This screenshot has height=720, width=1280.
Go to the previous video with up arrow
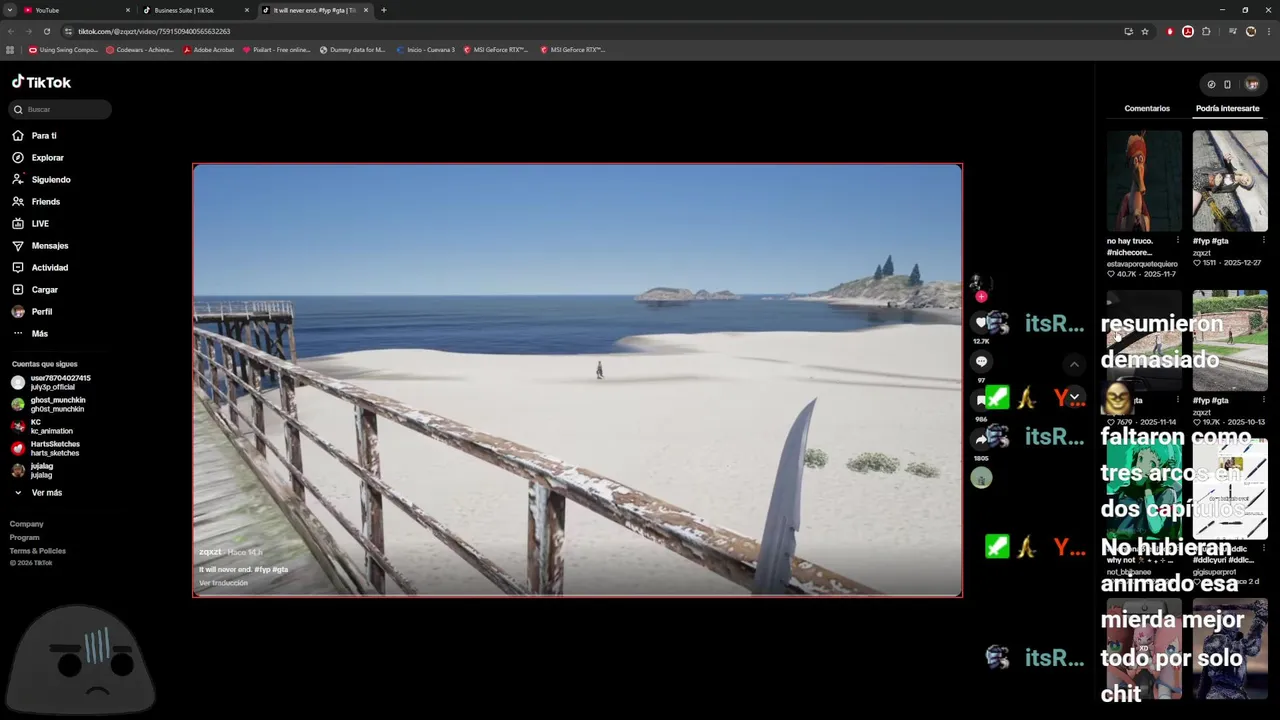coord(1074,365)
